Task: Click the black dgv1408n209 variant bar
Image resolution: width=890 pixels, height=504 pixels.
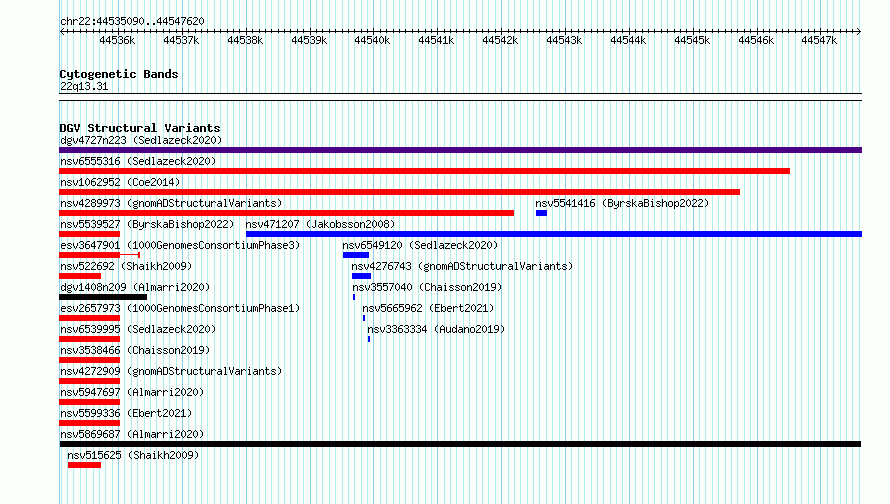Action: 103,297
